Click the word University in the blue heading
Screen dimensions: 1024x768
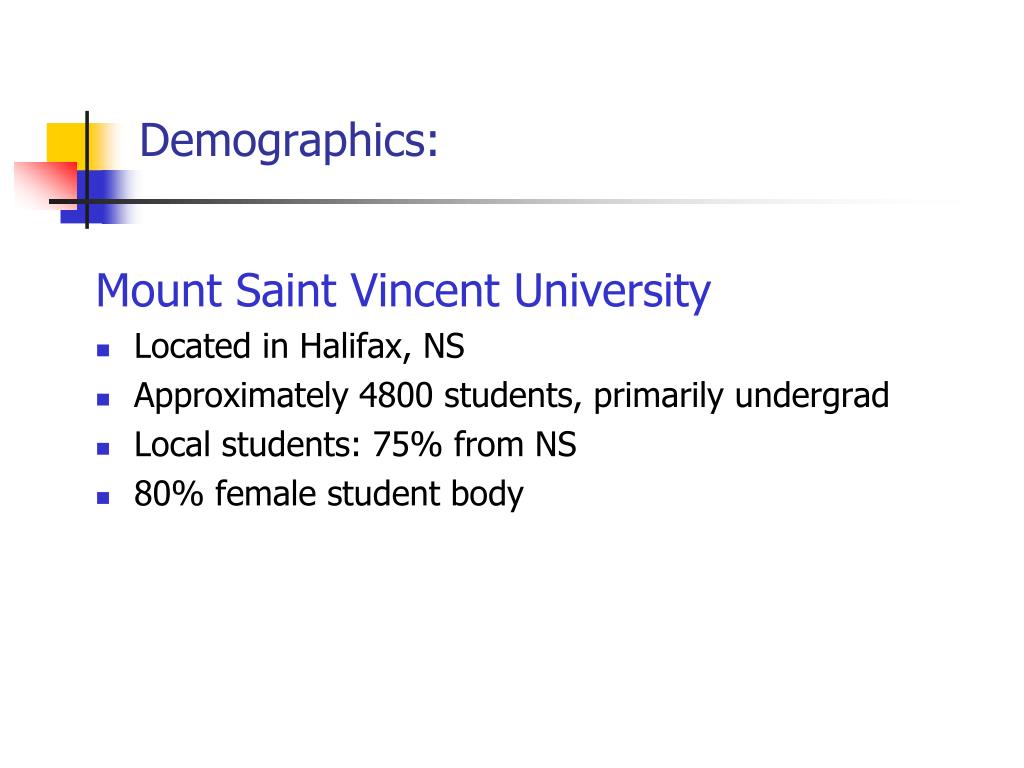pyautogui.click(x=612, y=291)
